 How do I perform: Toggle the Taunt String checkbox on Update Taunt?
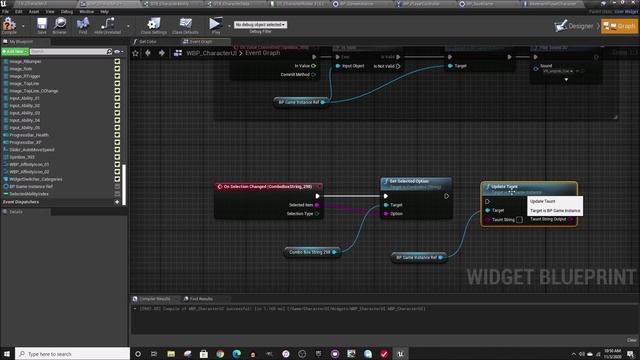point(519,220)
